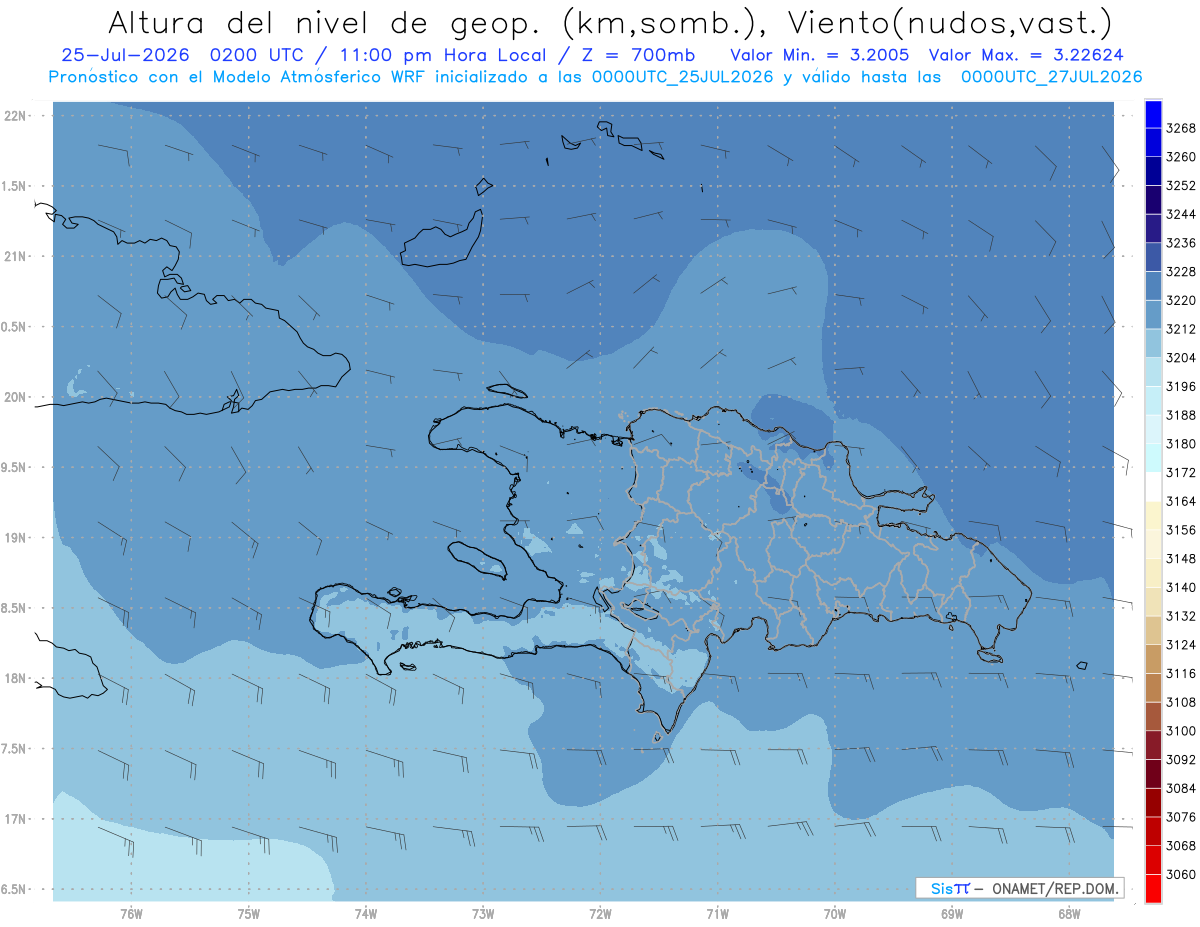Viewport: 1200px width, 927px height.
Task: Click the 69W longitude label
Action: 952,913
